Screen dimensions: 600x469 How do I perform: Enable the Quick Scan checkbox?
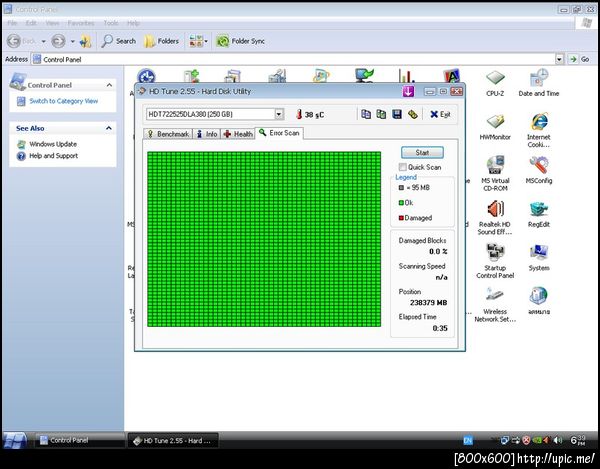coord(403,167)
